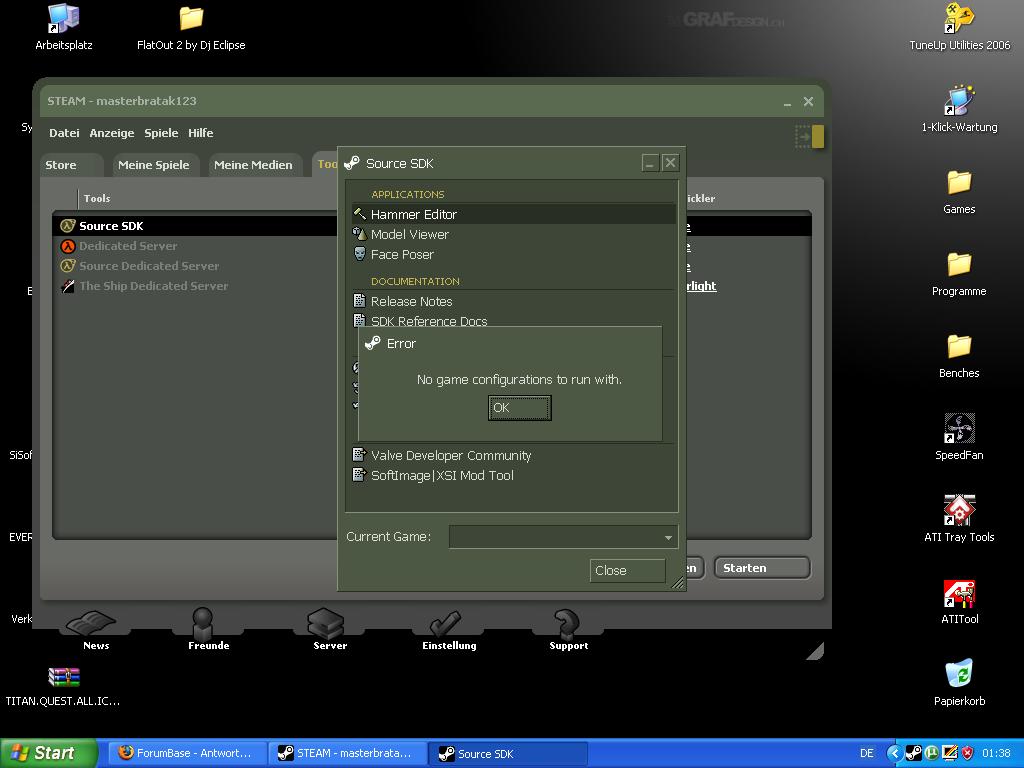Open the Anzeige menu in Steam

(112, 133)
